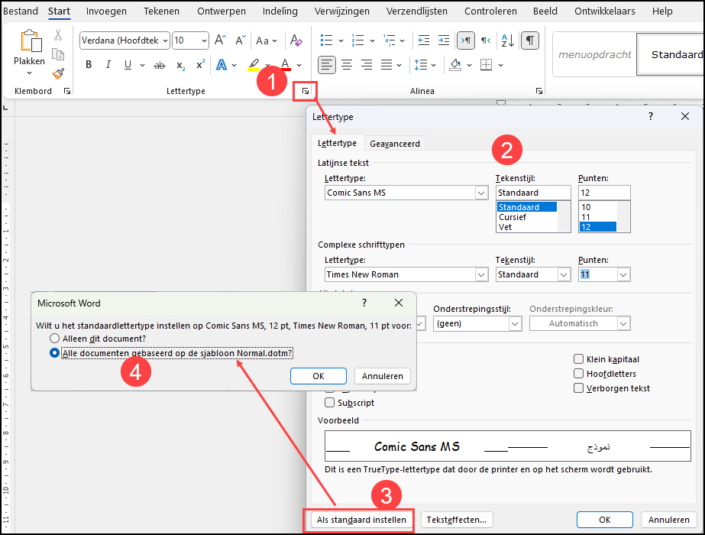Click the Teksteffecten button

pyautogui.click(x=456, y=520)
